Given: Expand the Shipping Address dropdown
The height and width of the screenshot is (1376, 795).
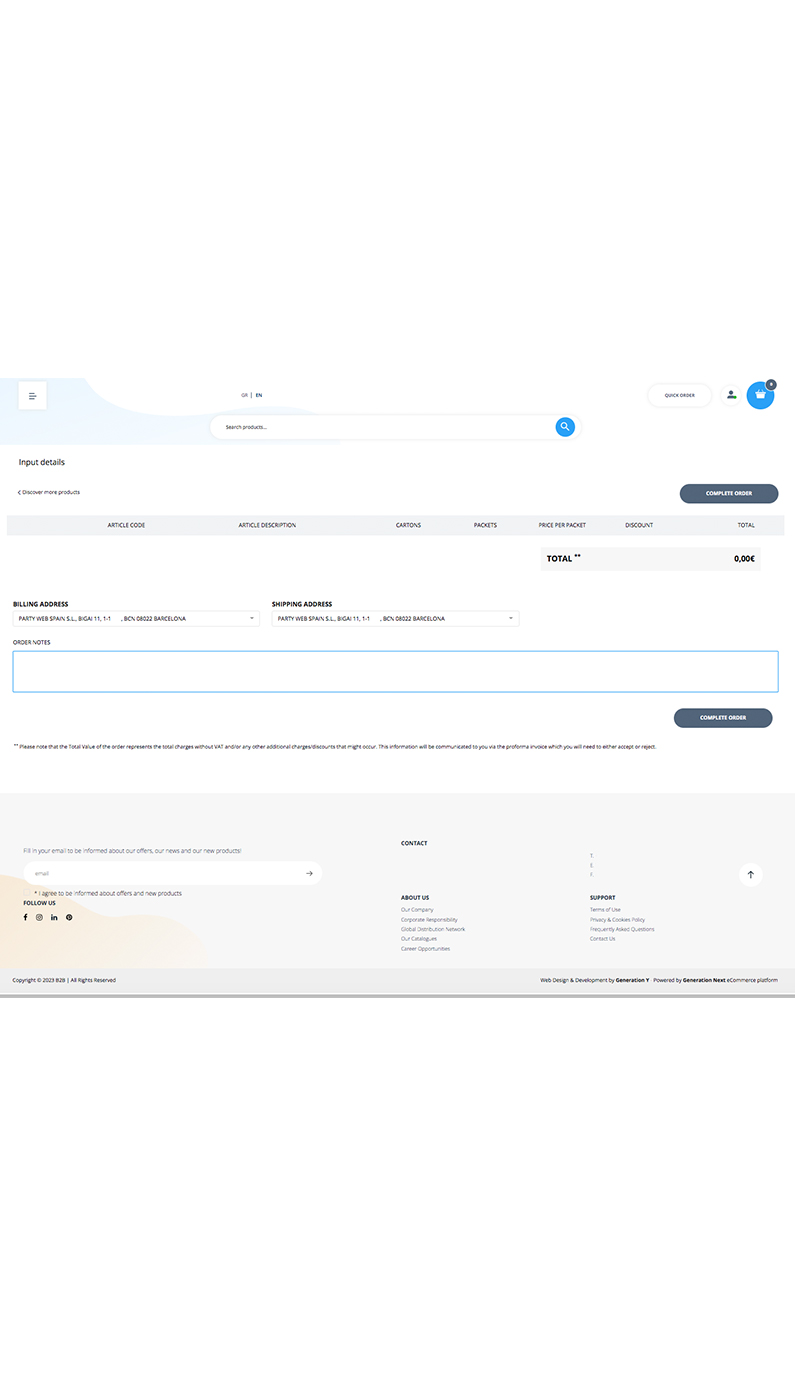Looking at the screenshot, I should pos(395,619).
